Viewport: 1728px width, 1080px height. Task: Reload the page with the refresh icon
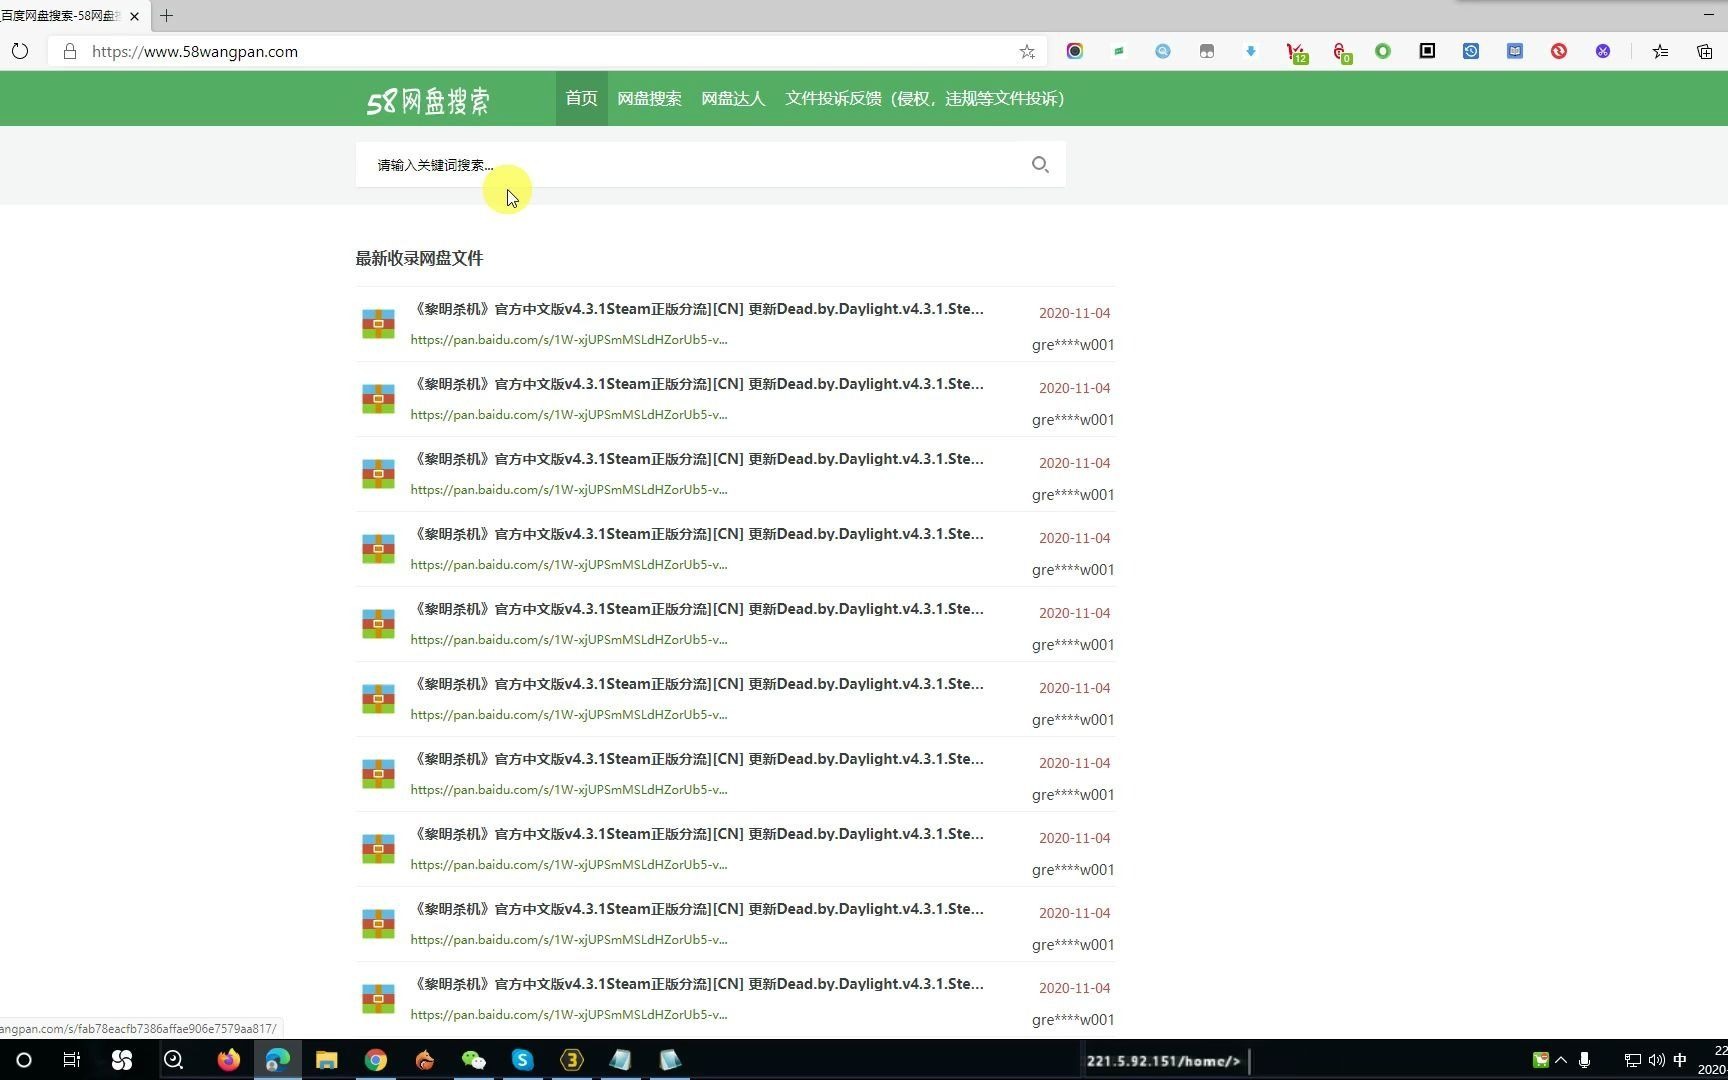[20, 51]
